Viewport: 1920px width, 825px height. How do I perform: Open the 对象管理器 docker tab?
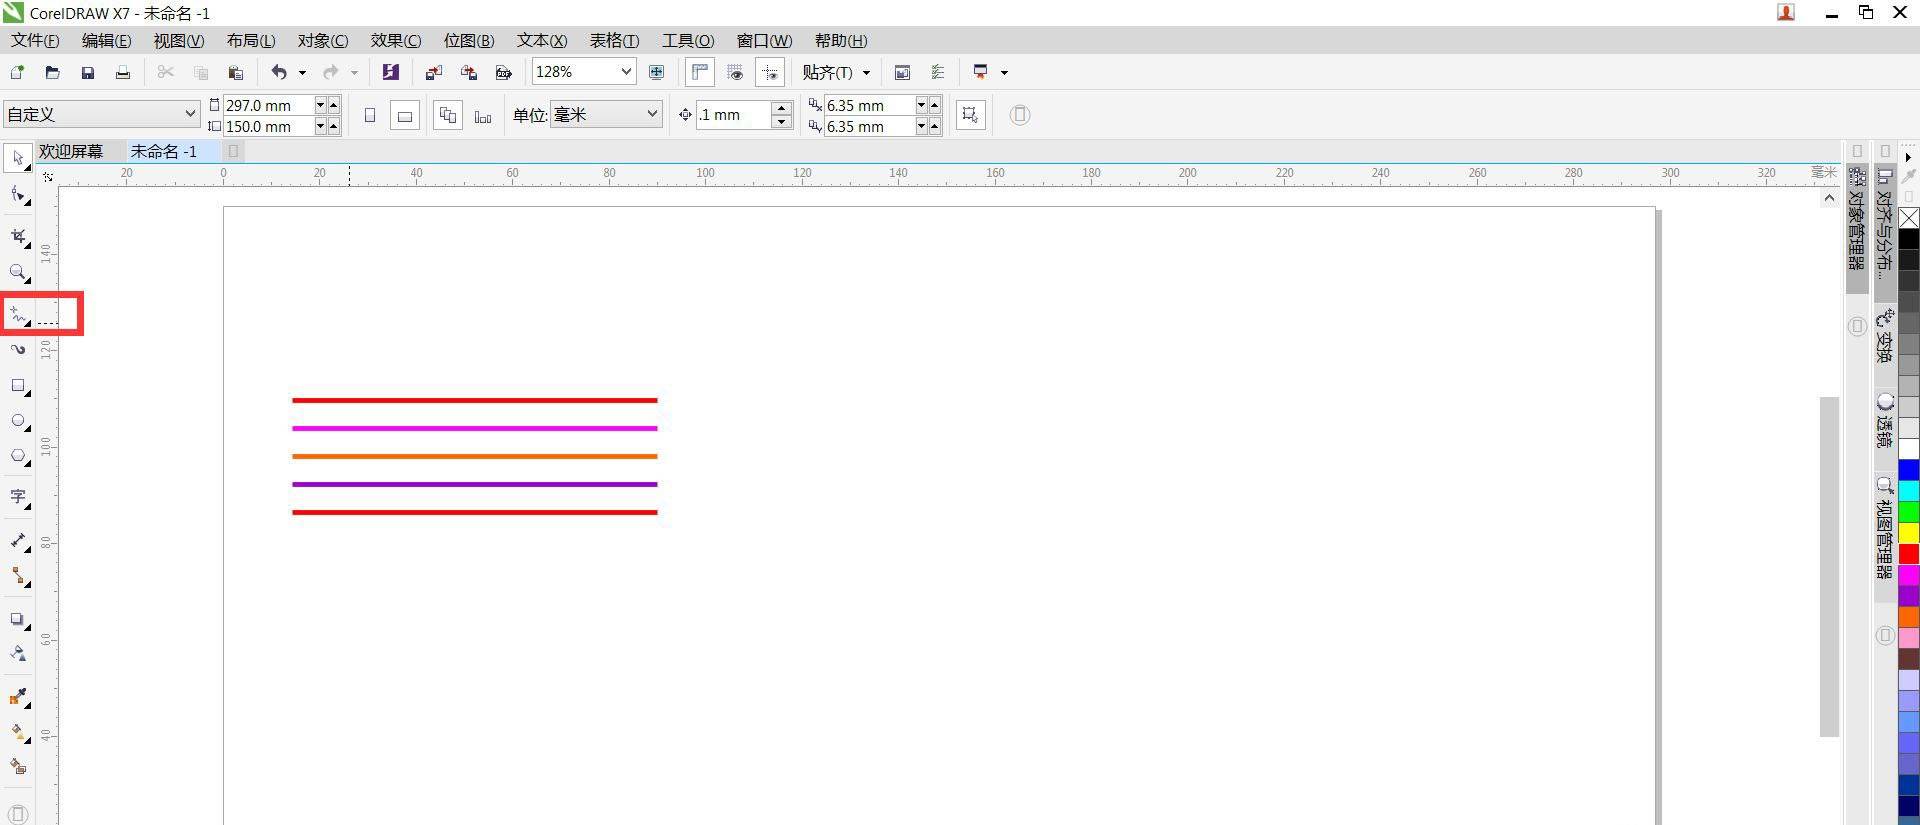click(x=1857, y=218)
